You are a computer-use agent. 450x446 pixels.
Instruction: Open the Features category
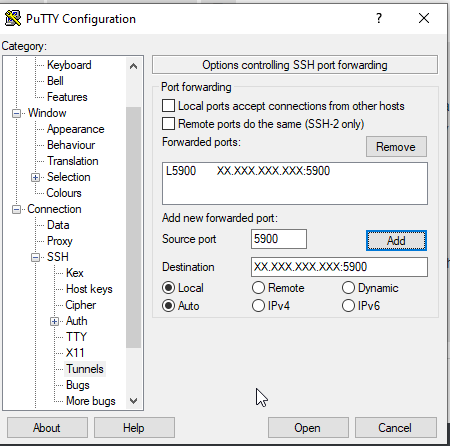(67, 97)
